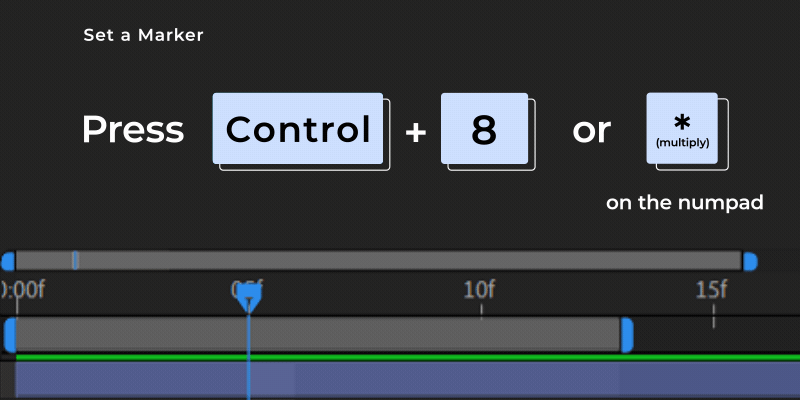Click the gray work area bar
Viewport: 800px width, 400px height.
click(318, 335)
